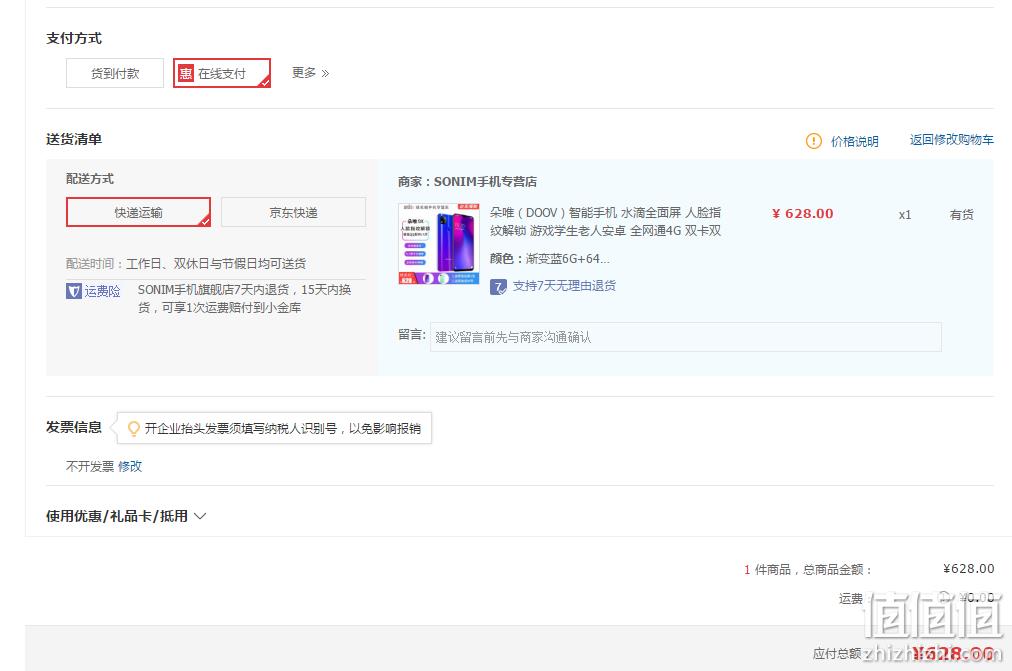Click merchant name SONIM手机专营店
The image size is (1012, 671).
[485, 182]
